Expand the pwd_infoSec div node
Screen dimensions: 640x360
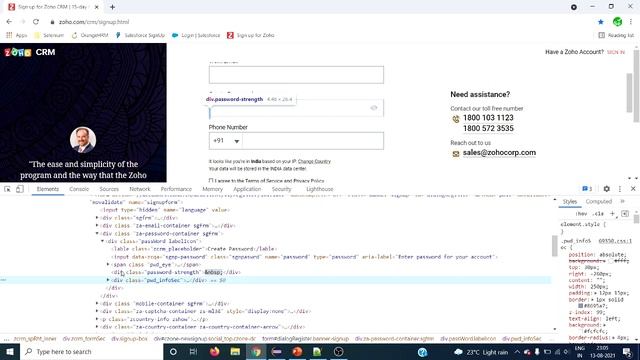(x=108, y=280)
